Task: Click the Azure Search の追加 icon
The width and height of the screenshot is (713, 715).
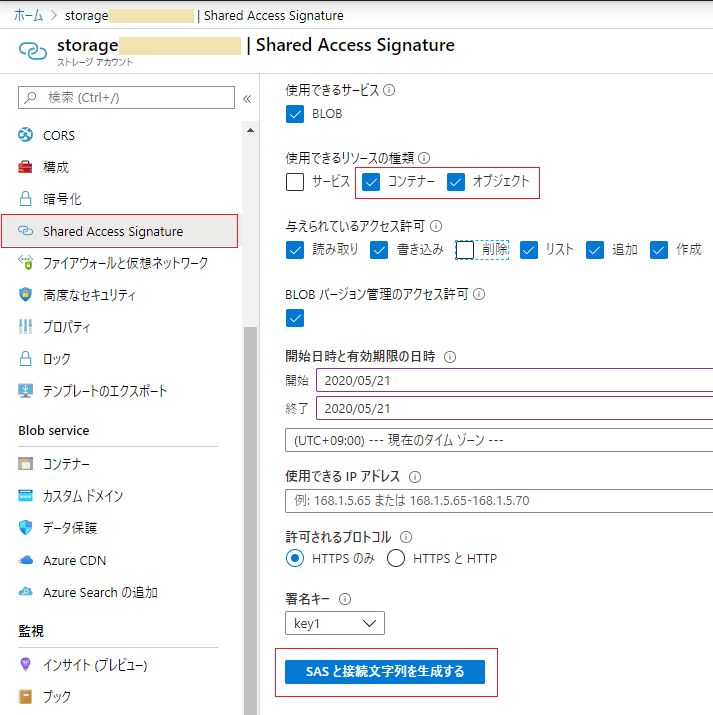Action: click(26, 592)
